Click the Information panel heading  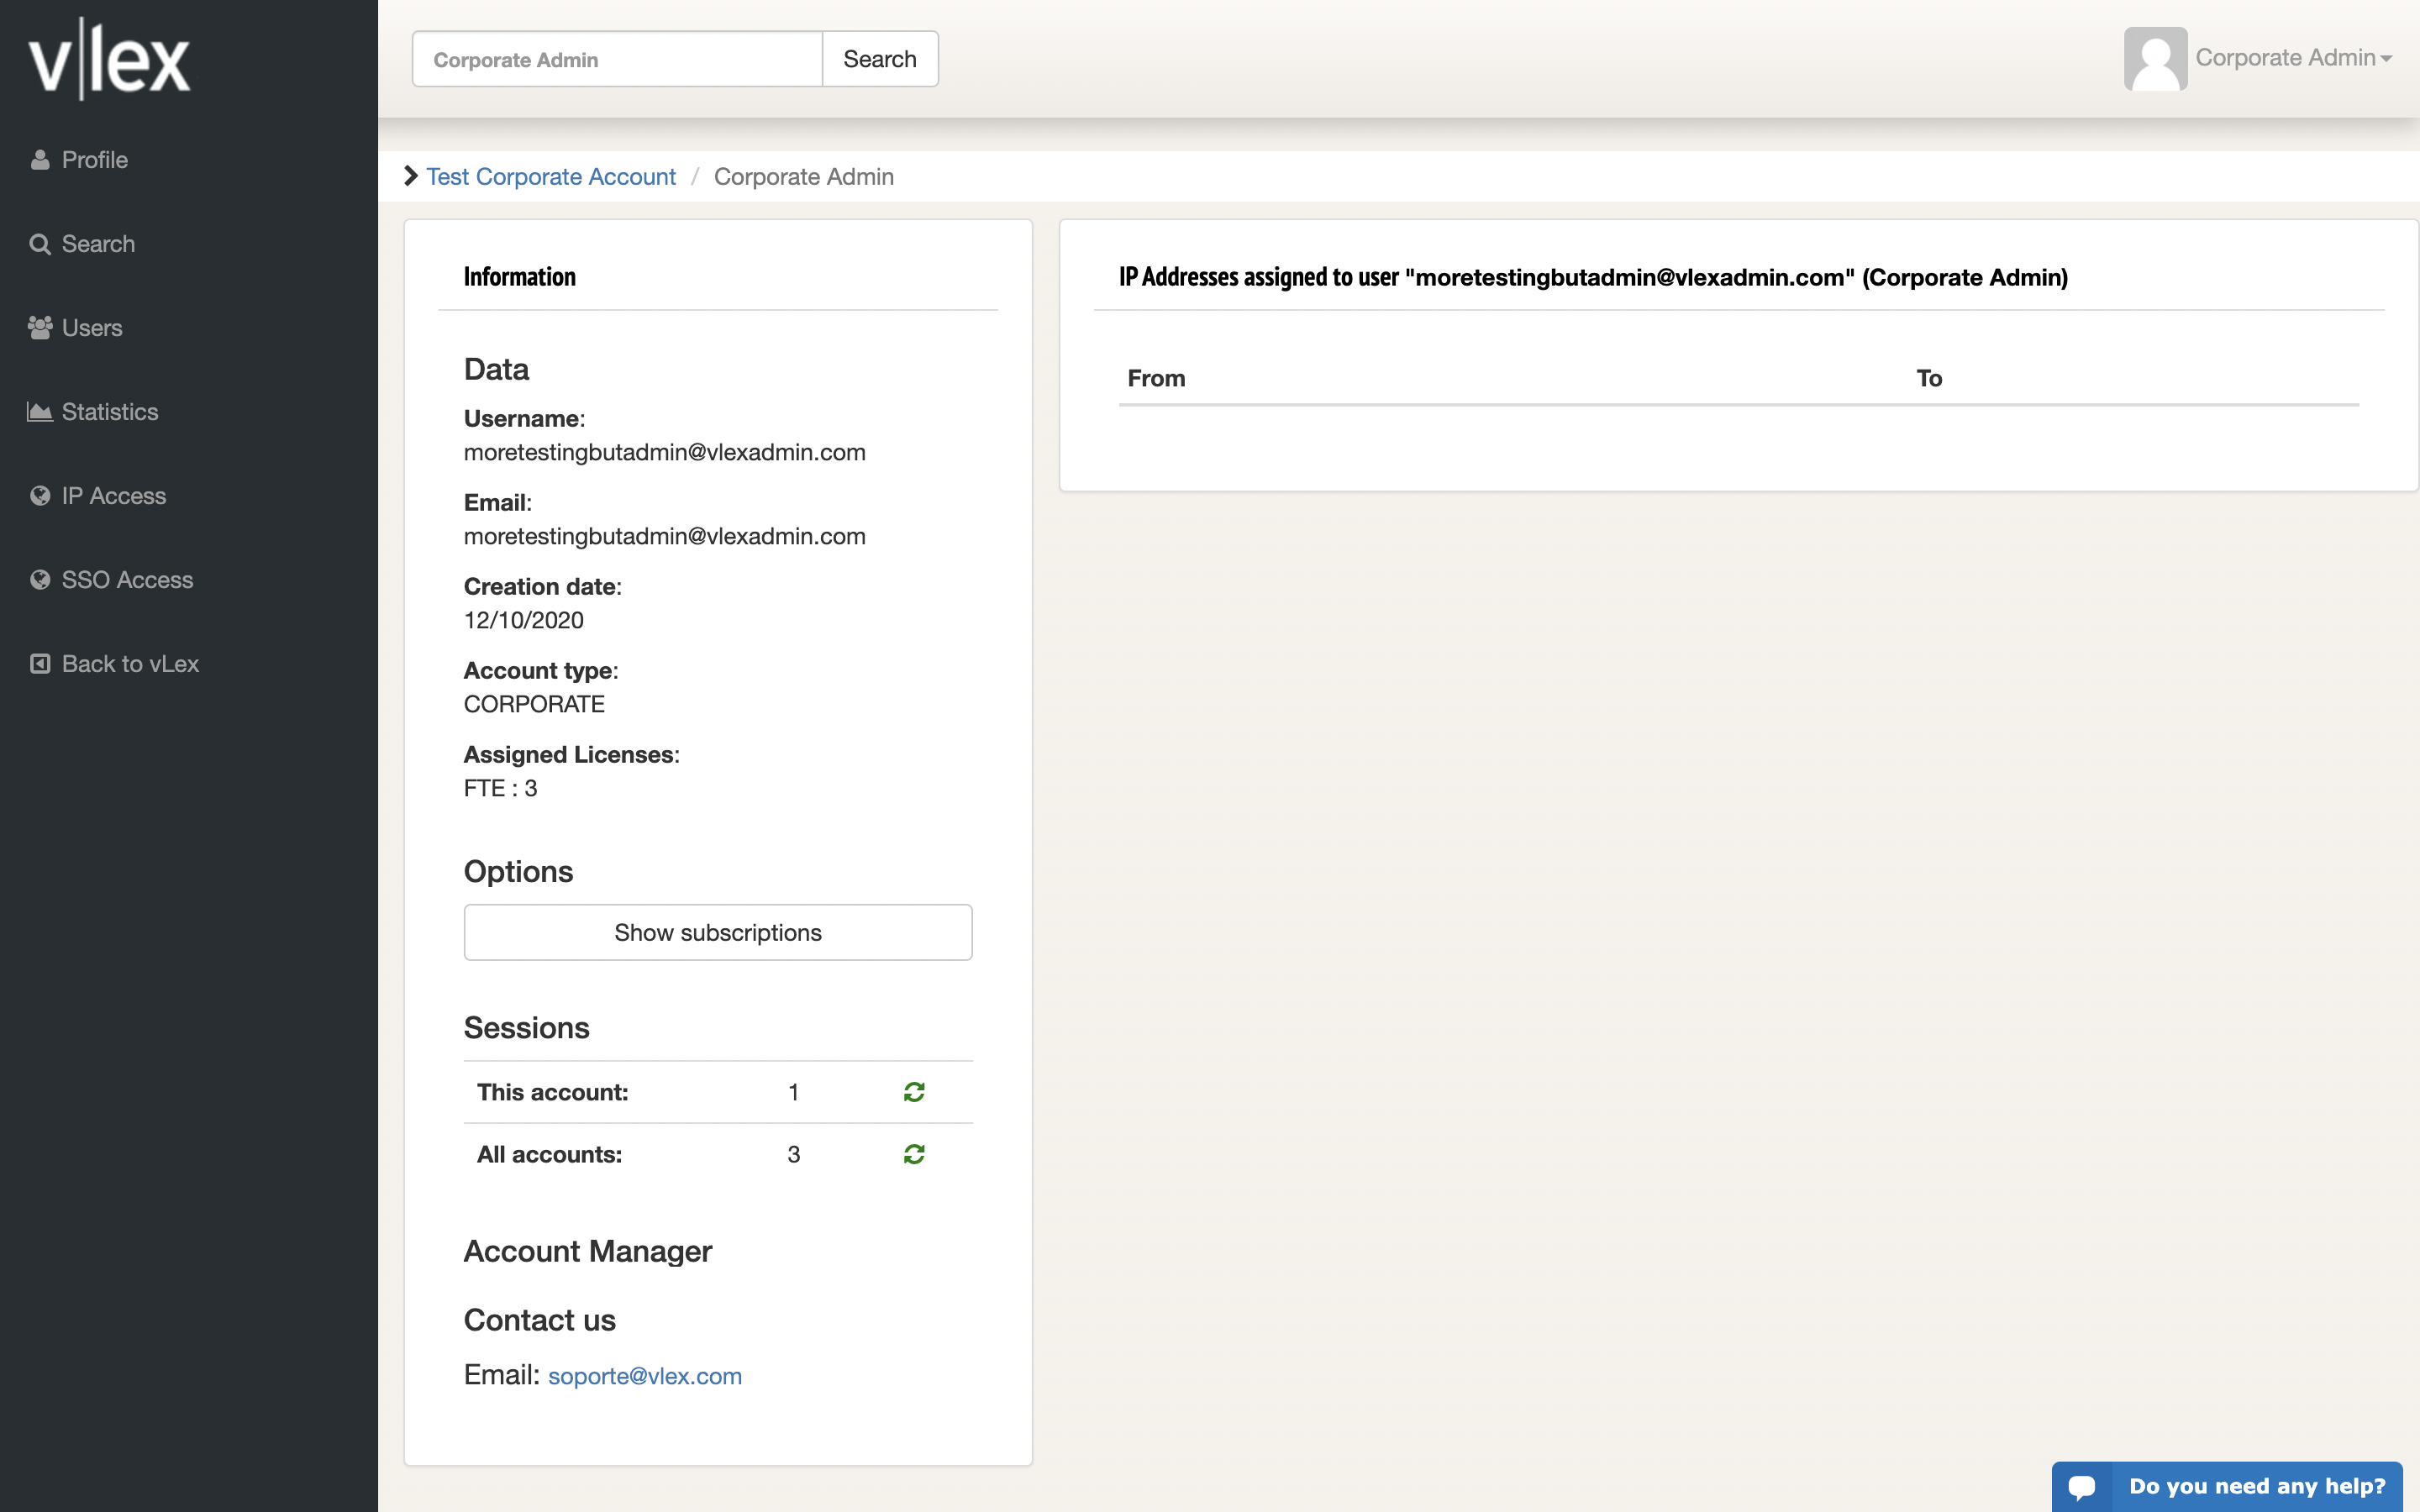click(x=520, y=277)
